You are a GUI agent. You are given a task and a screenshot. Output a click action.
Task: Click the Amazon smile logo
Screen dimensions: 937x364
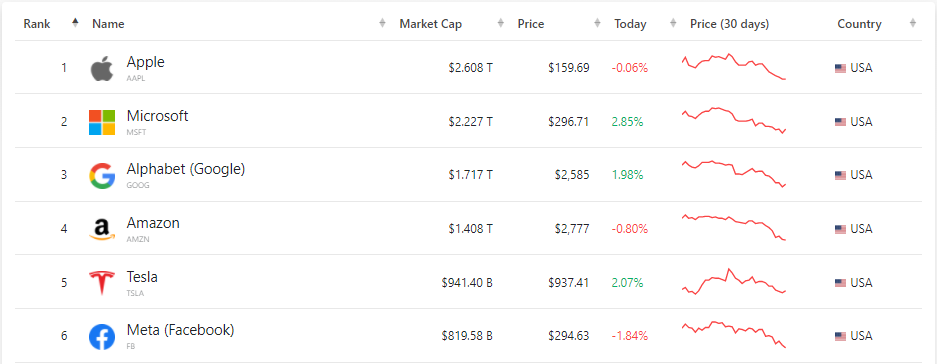pos(102,230)
